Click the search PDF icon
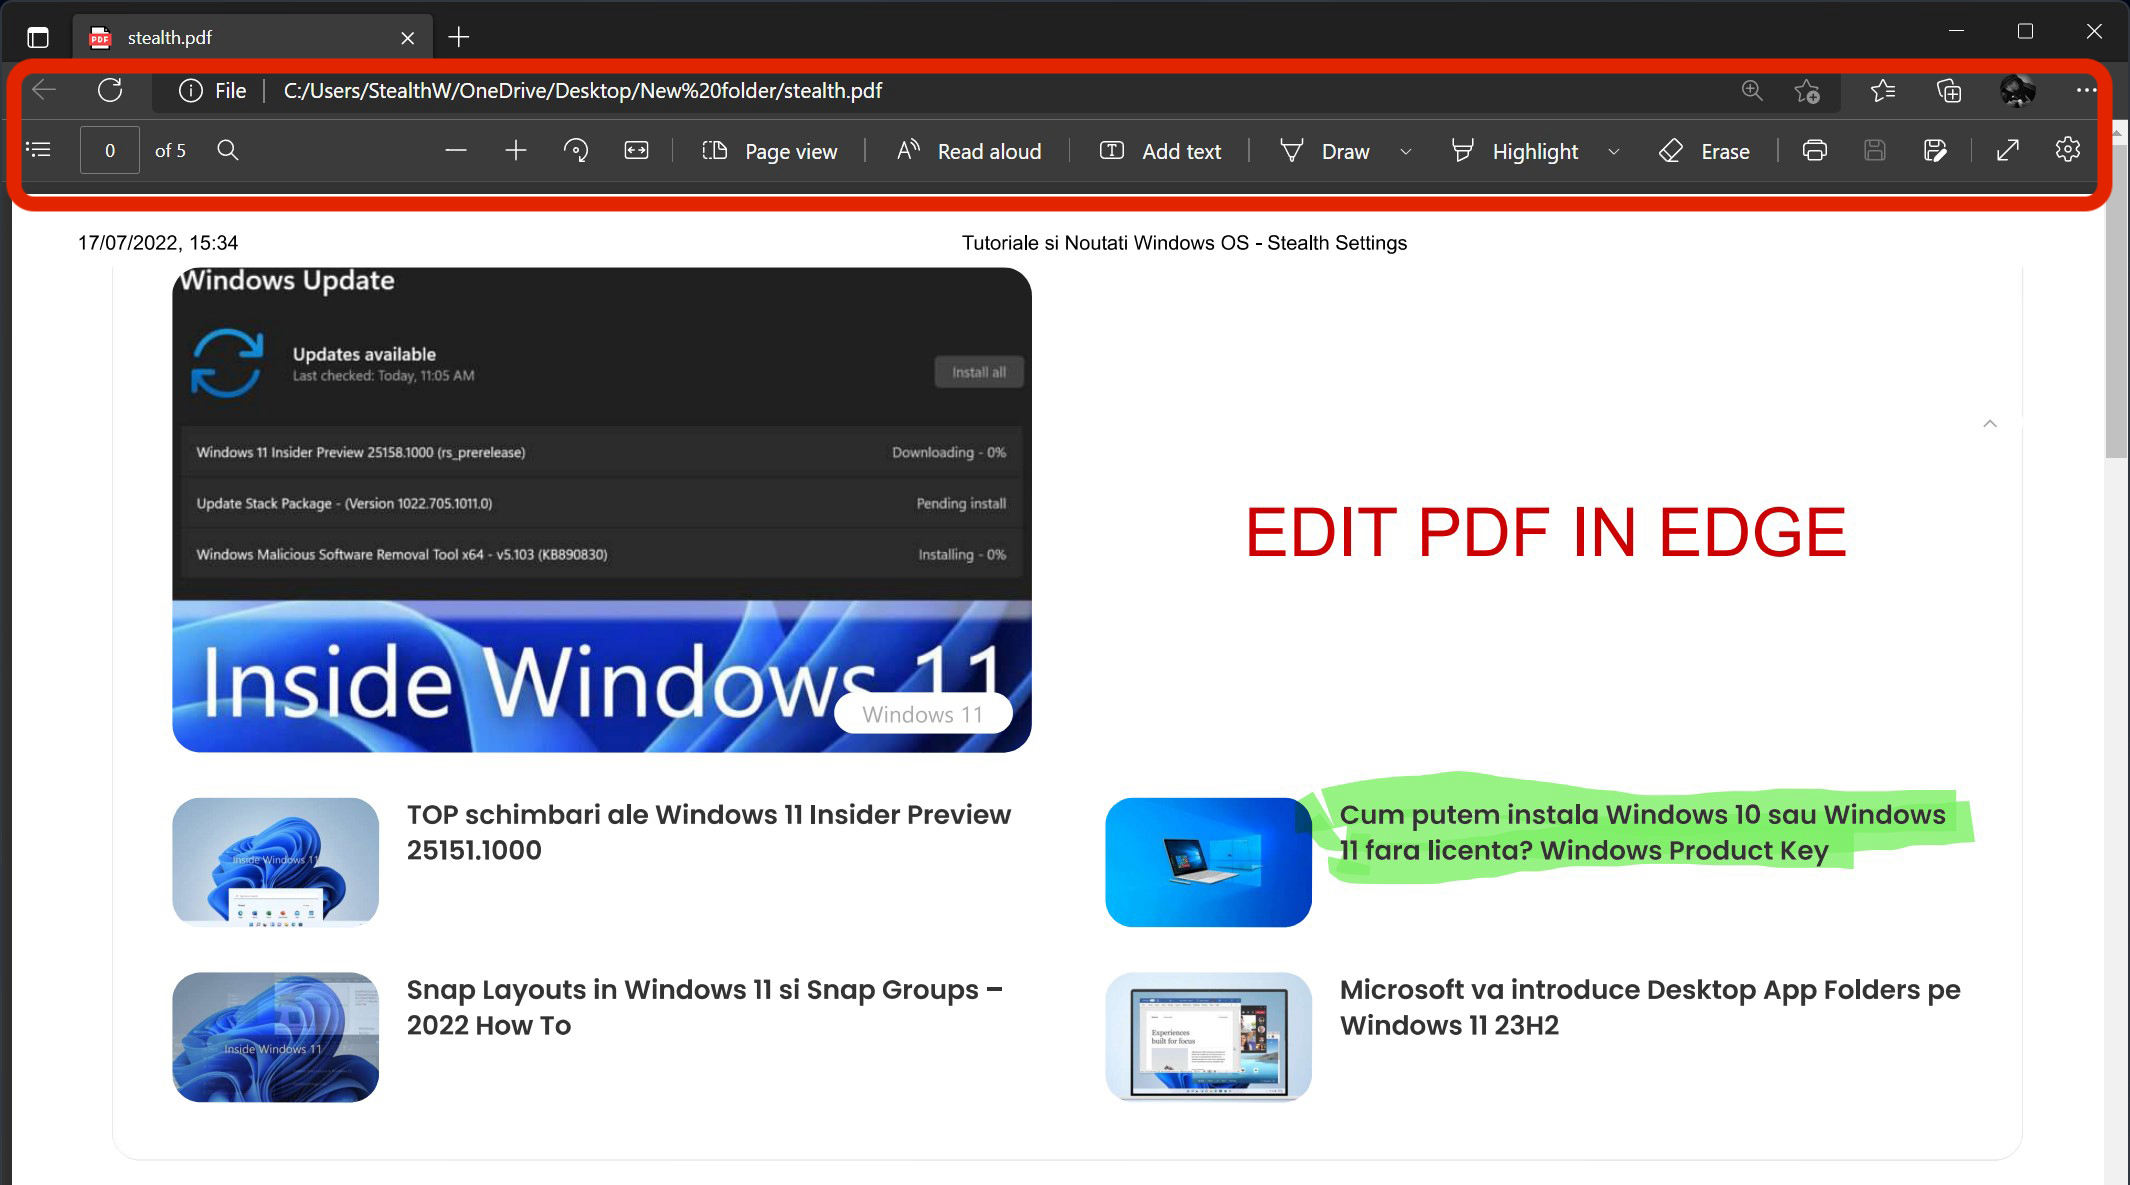 point(226,149)
